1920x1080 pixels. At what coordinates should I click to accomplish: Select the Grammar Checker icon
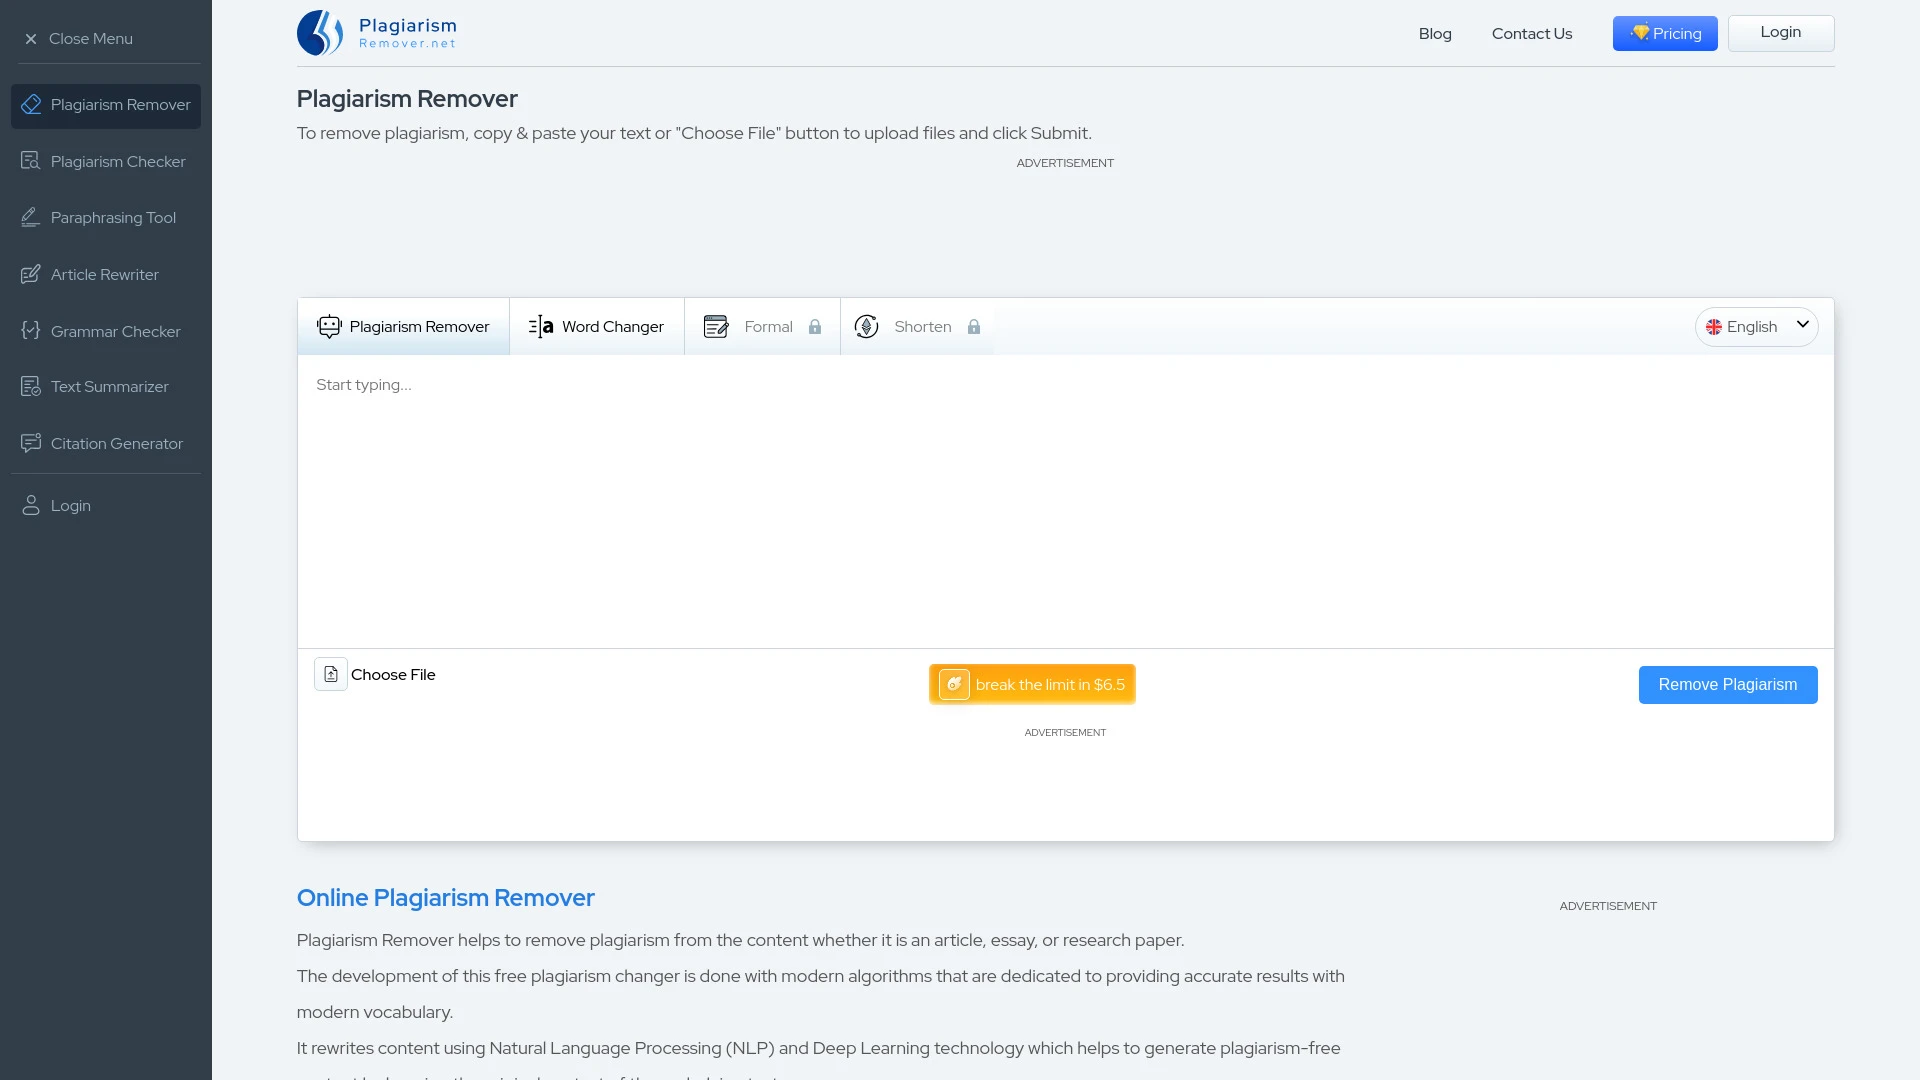pos(31,331)
